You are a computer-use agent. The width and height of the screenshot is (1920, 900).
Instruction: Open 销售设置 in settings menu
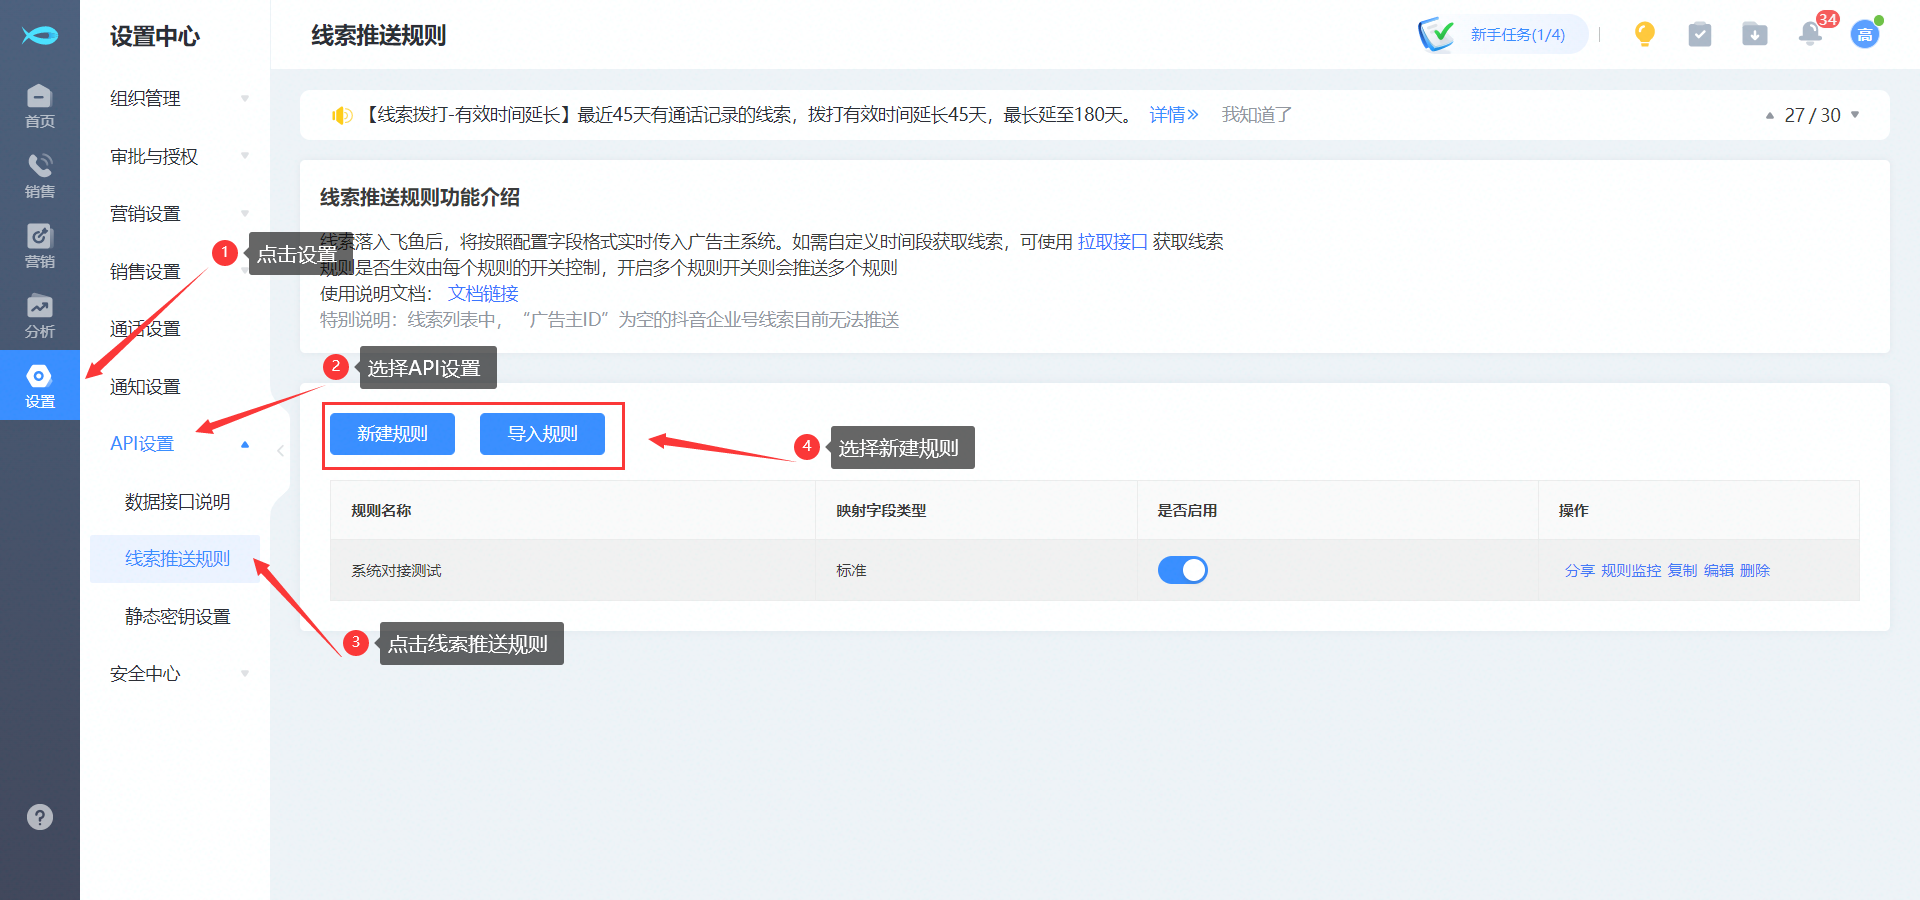[145, 272]
